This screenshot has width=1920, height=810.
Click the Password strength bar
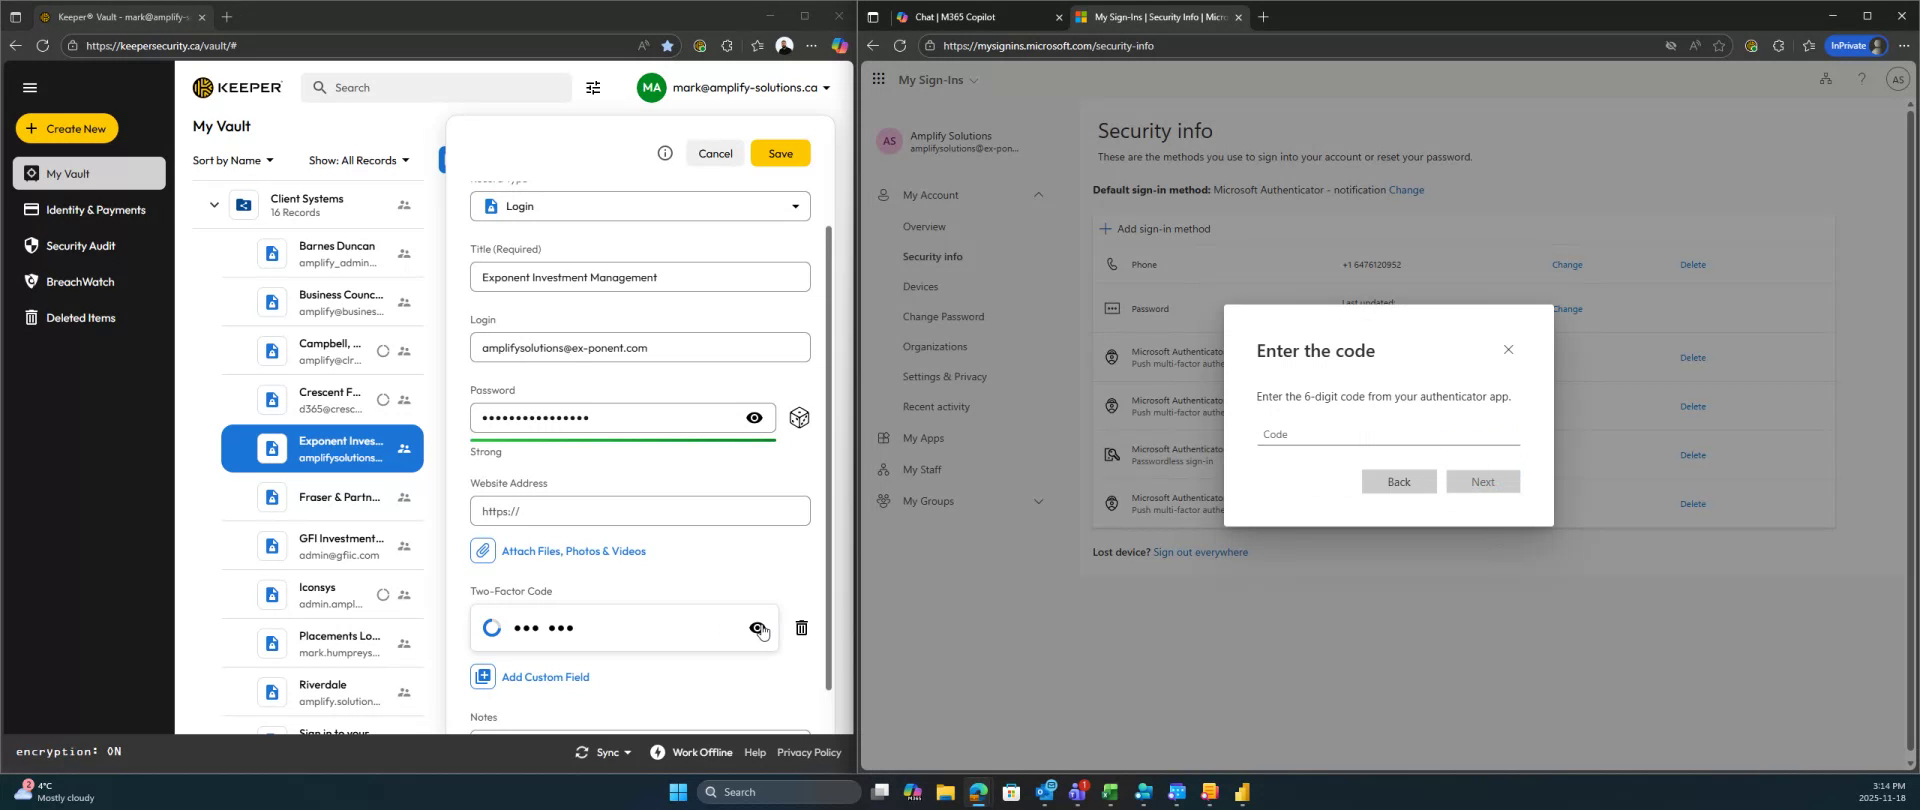[x=623, y=440]
